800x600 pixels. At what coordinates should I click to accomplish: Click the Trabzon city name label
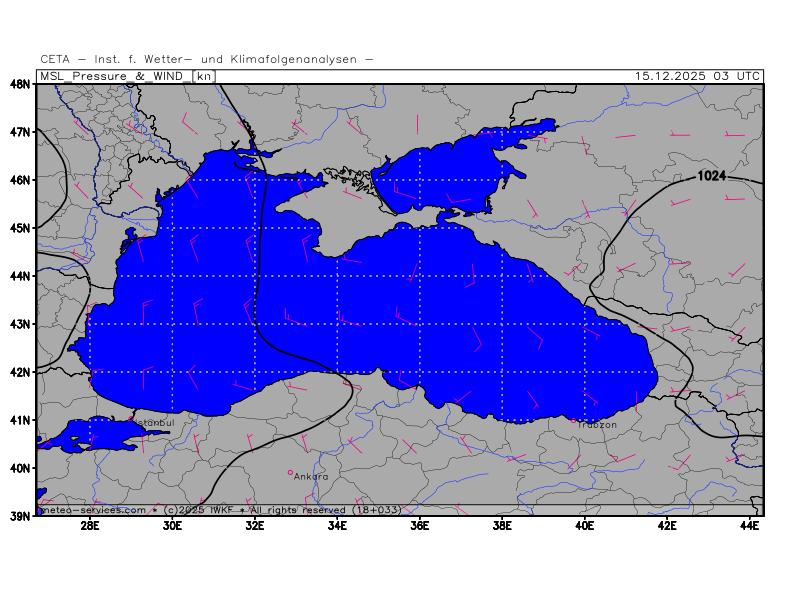coord(597,425)
